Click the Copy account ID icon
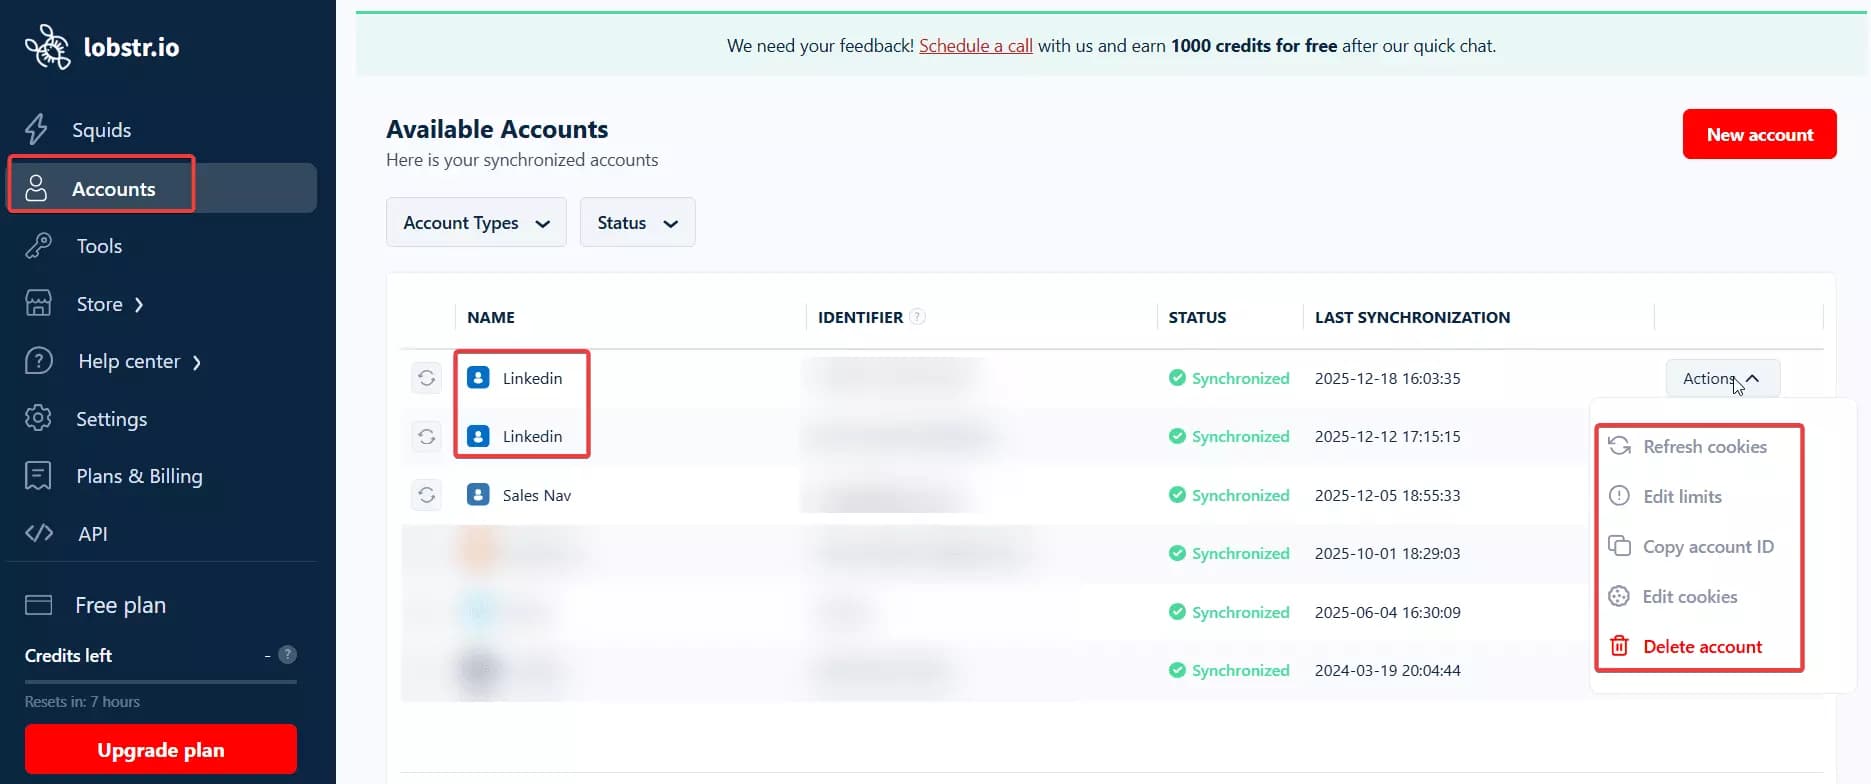 point(1620,546)
